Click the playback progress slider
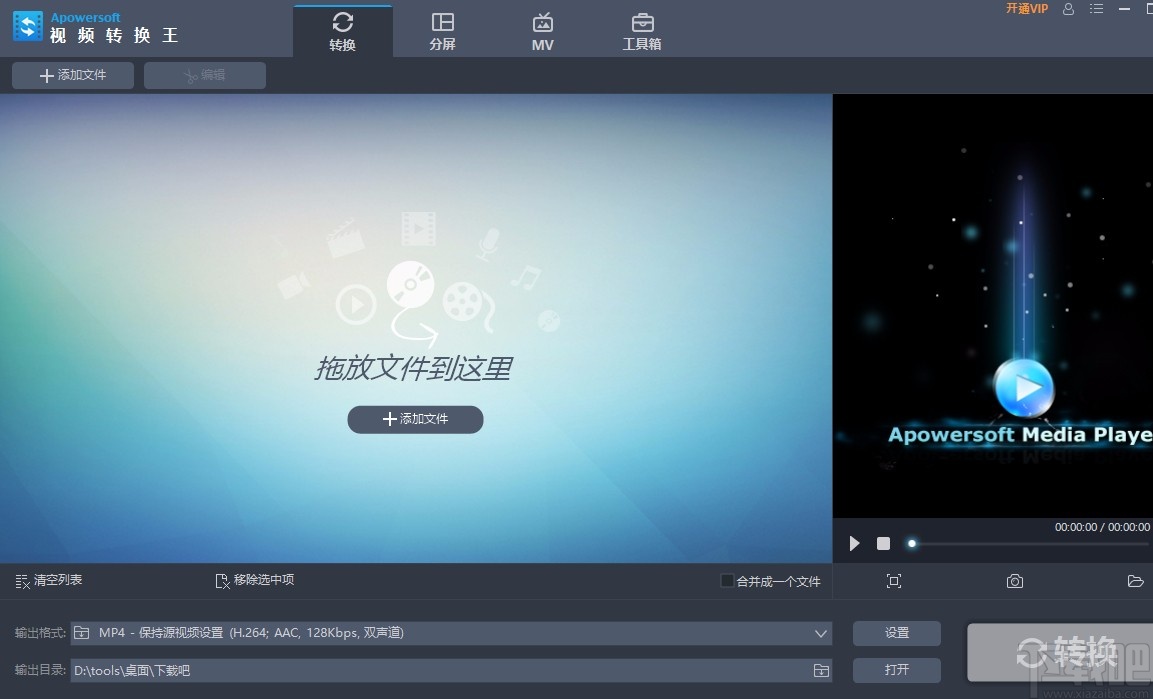 (x=911, y=543)
